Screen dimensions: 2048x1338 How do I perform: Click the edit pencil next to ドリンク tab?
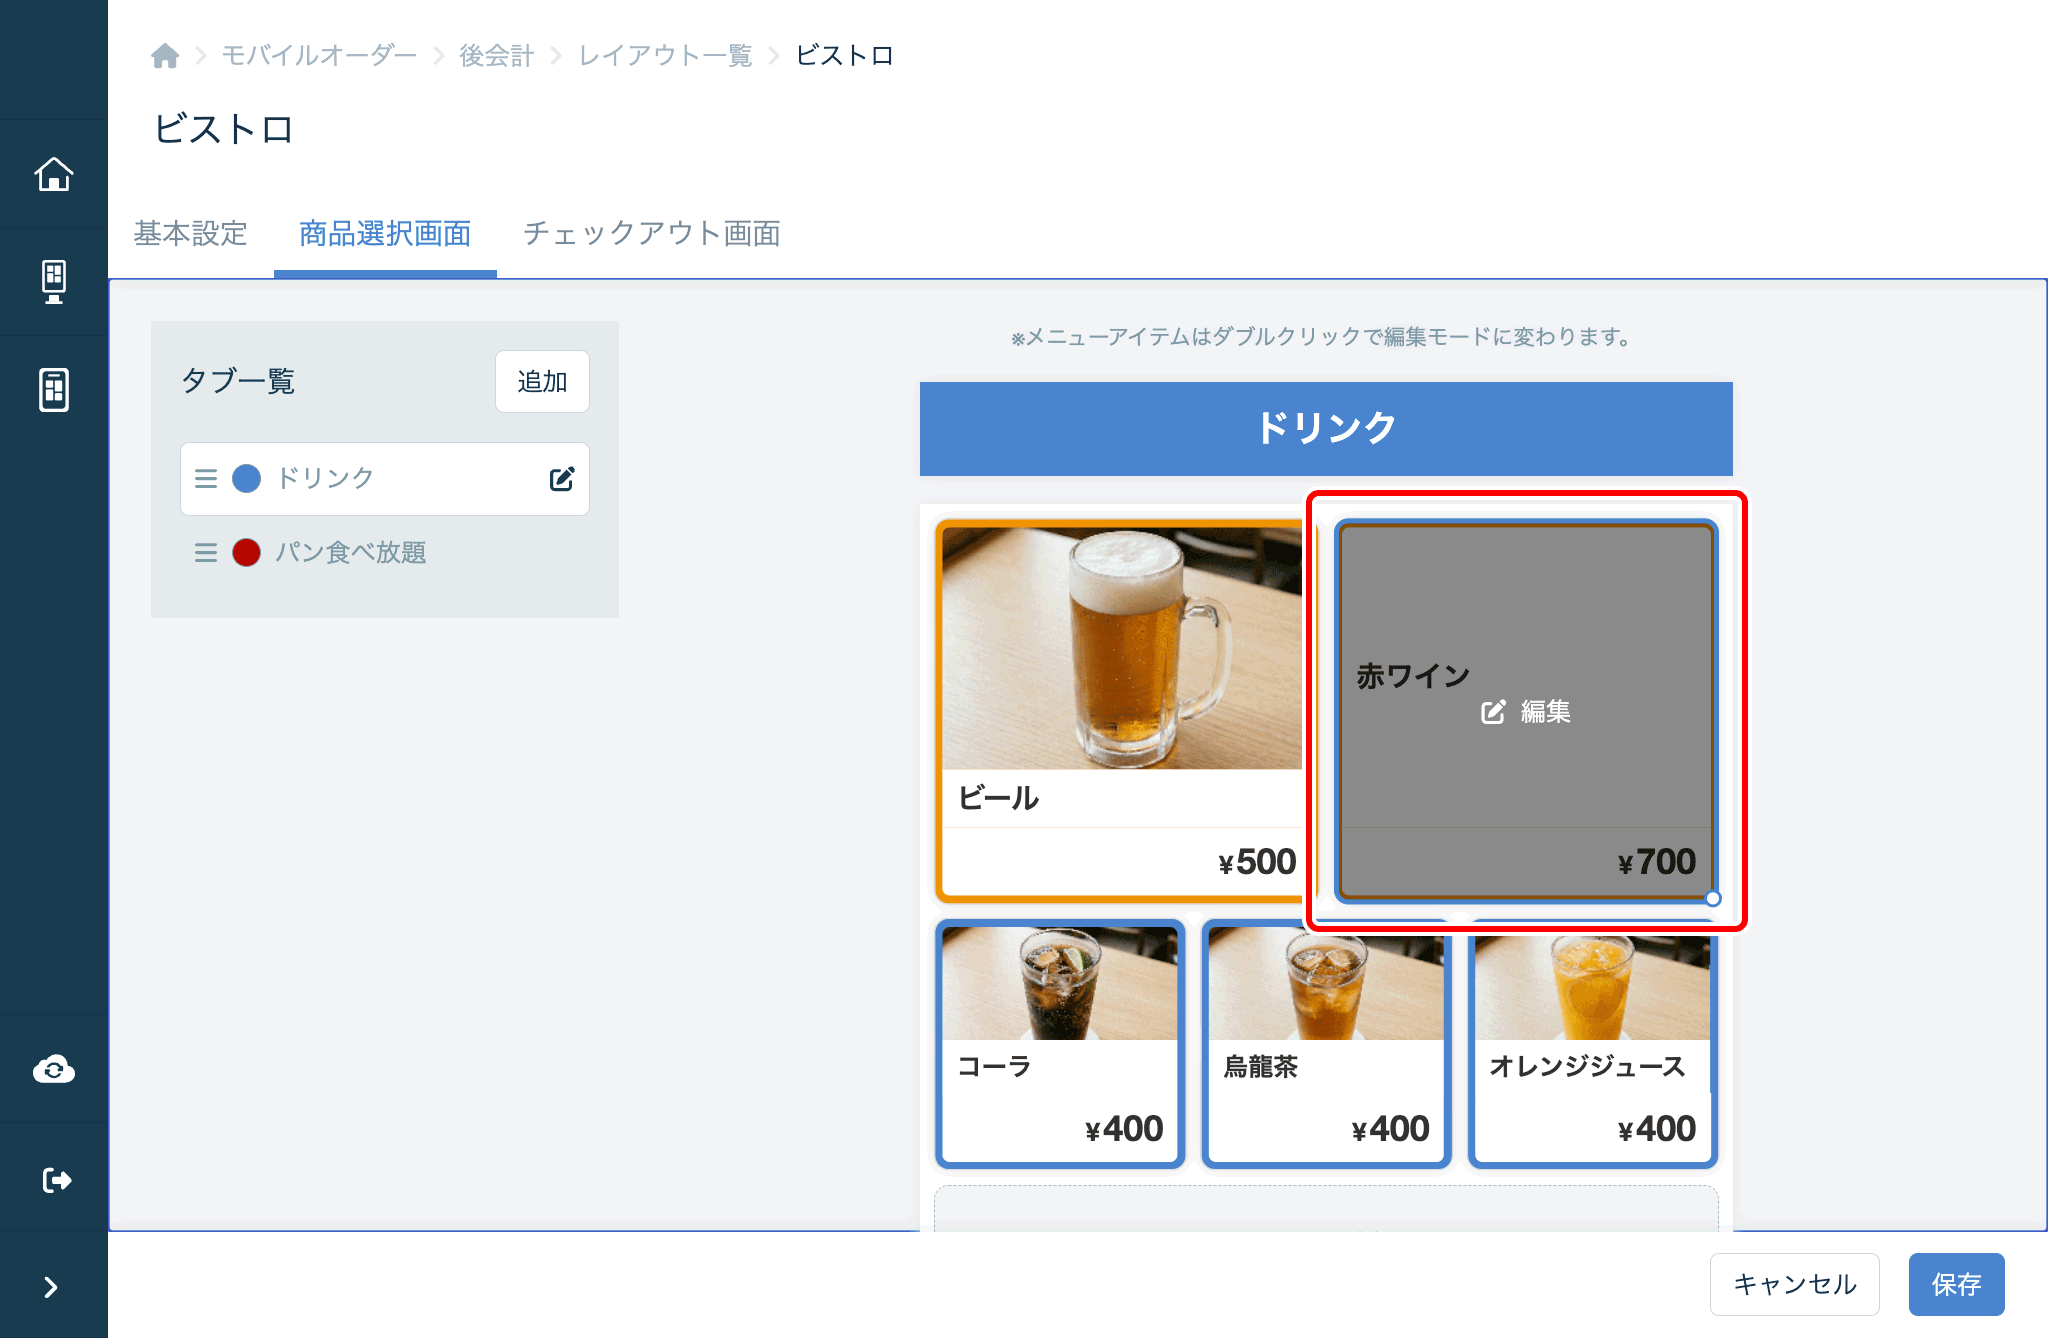coord(561,478)
